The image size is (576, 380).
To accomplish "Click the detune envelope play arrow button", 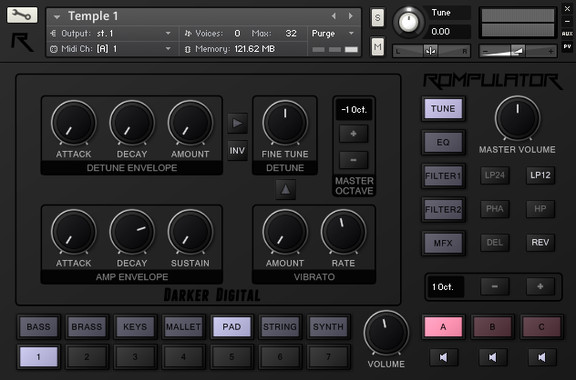I will pos(237,123).
